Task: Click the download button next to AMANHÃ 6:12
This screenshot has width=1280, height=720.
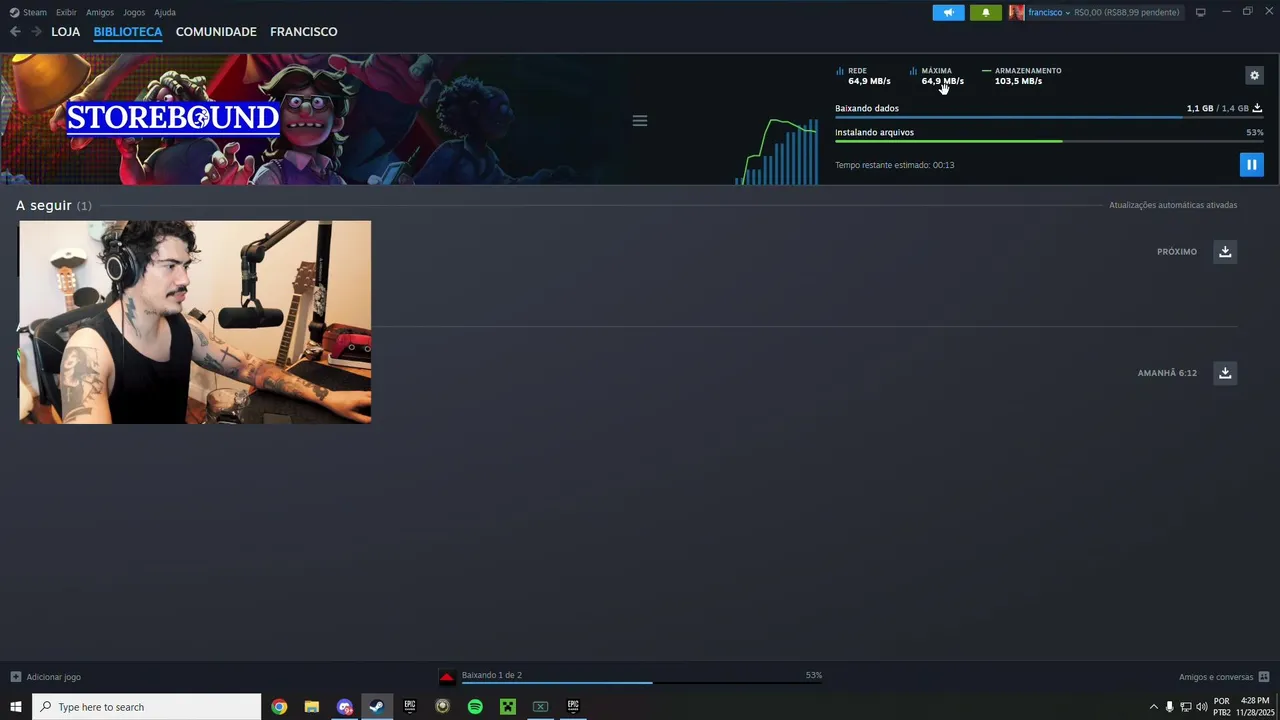Action: point(1225,373)
